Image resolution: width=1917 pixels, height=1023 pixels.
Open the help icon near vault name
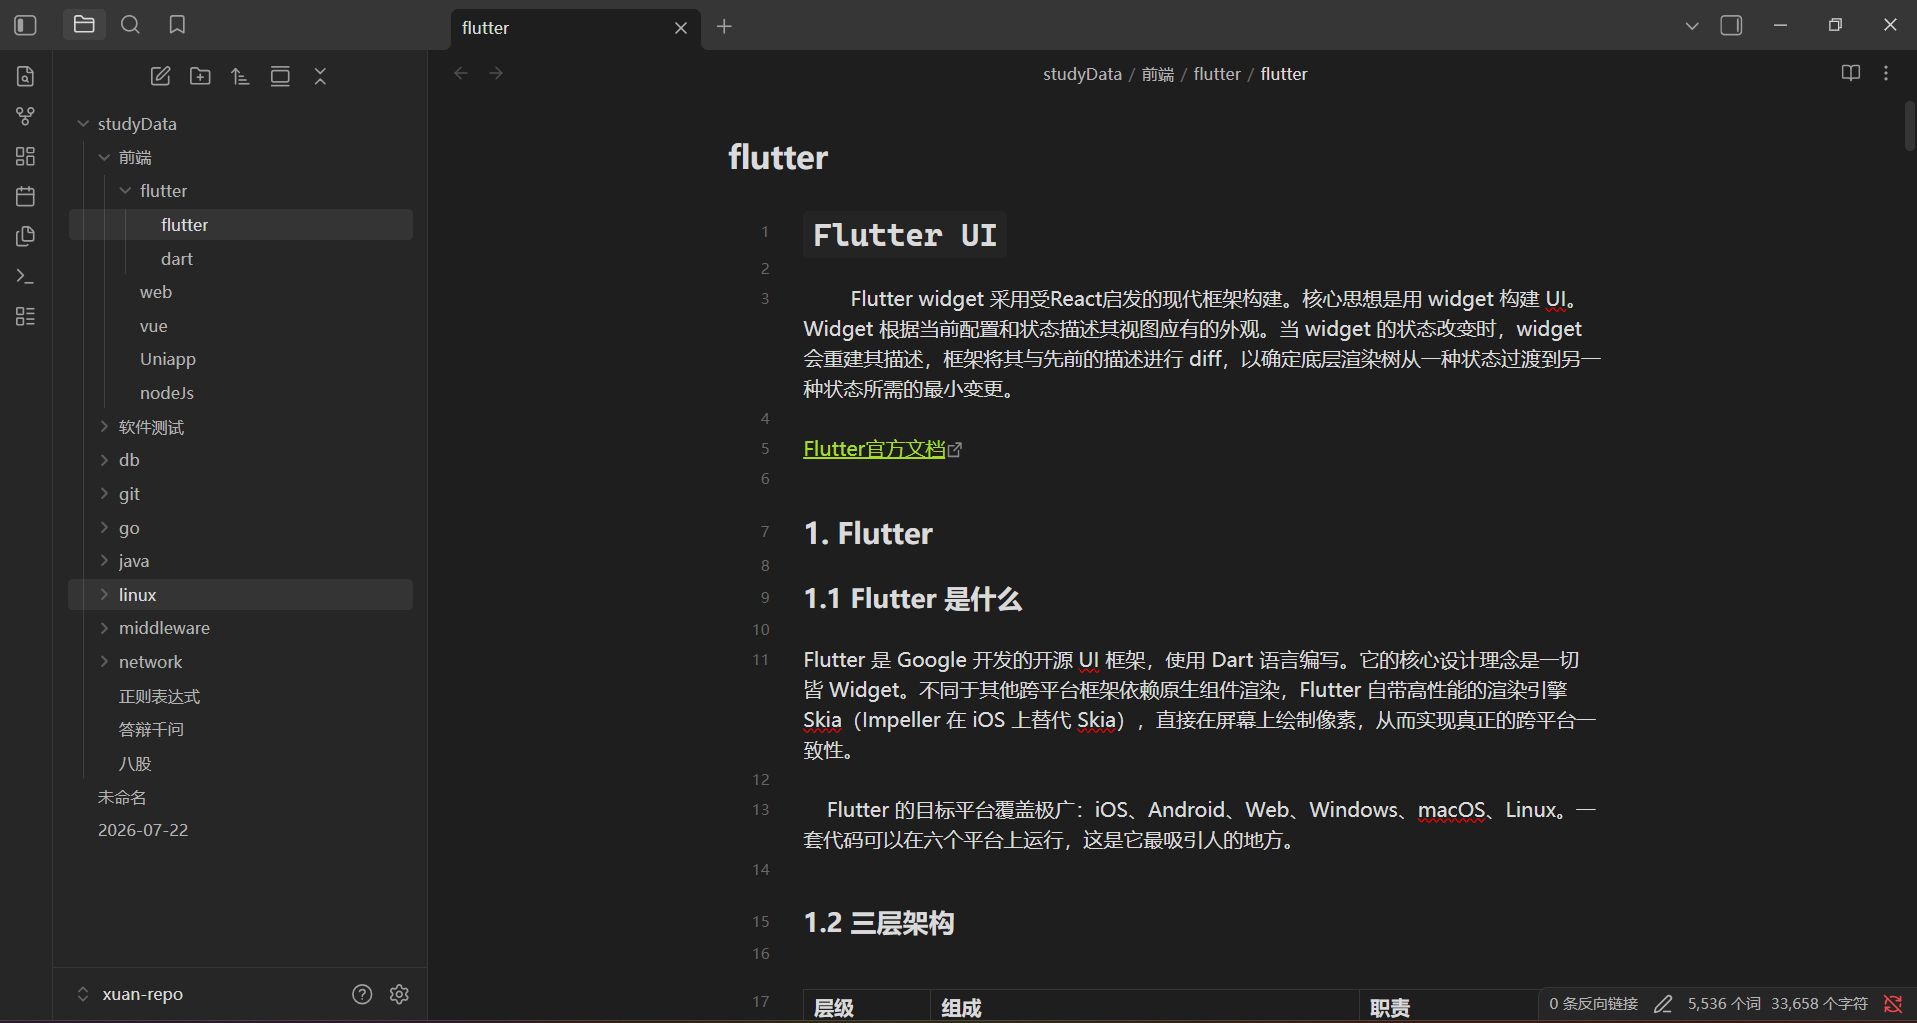(362, 994)
